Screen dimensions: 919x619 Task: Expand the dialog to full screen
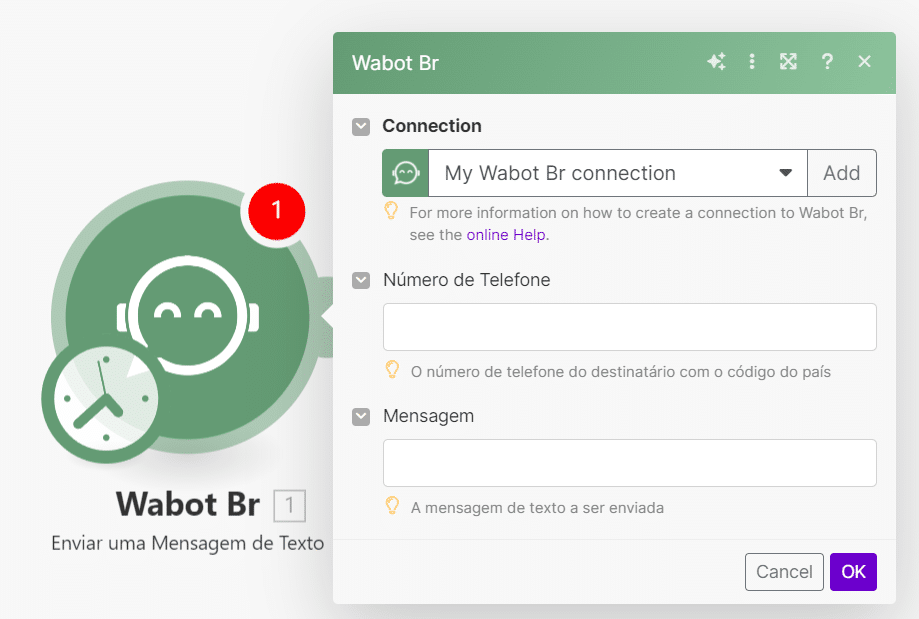tap(788, 62)
